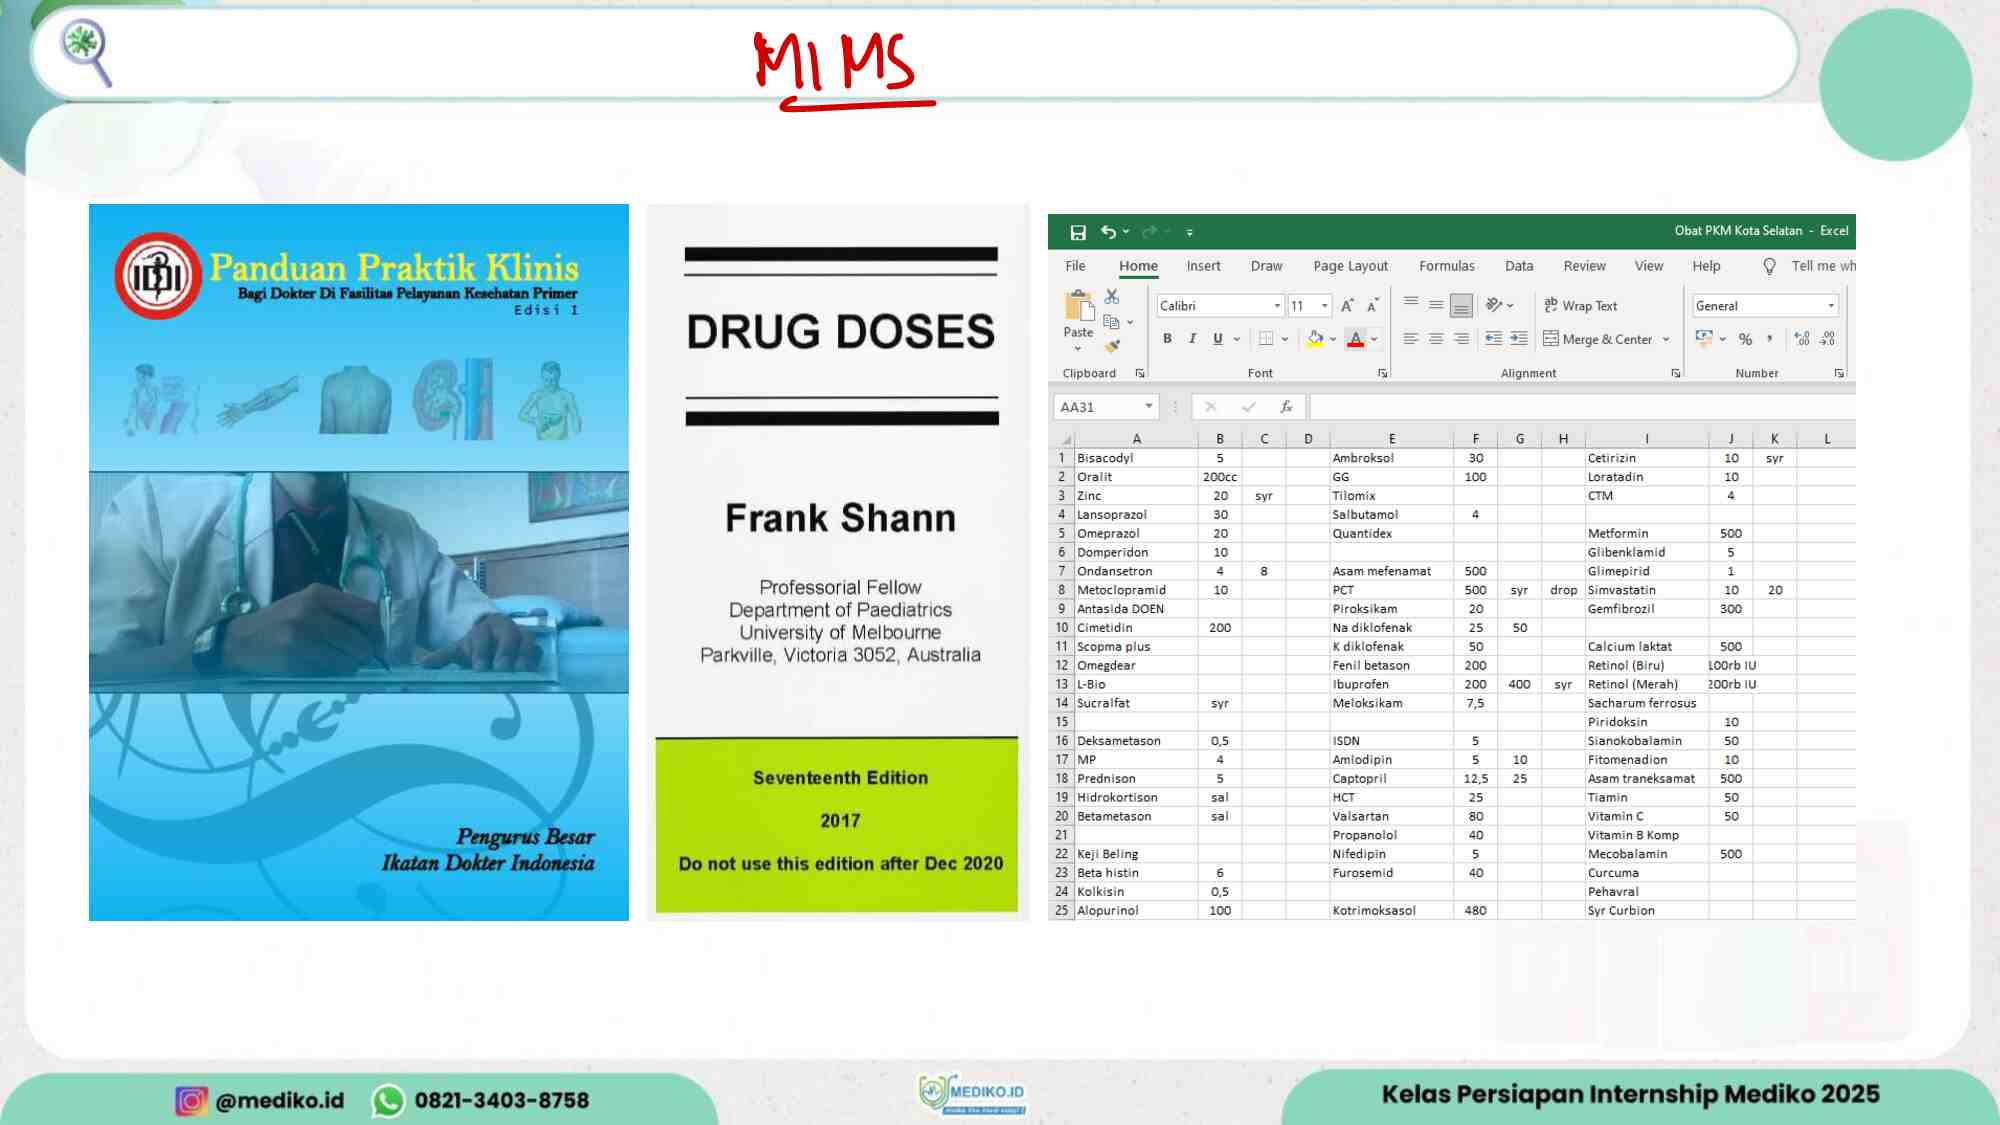Click the Save icon in Excel title bar
Viewport: 2000px width, 1125px height.
[1077, 232]
